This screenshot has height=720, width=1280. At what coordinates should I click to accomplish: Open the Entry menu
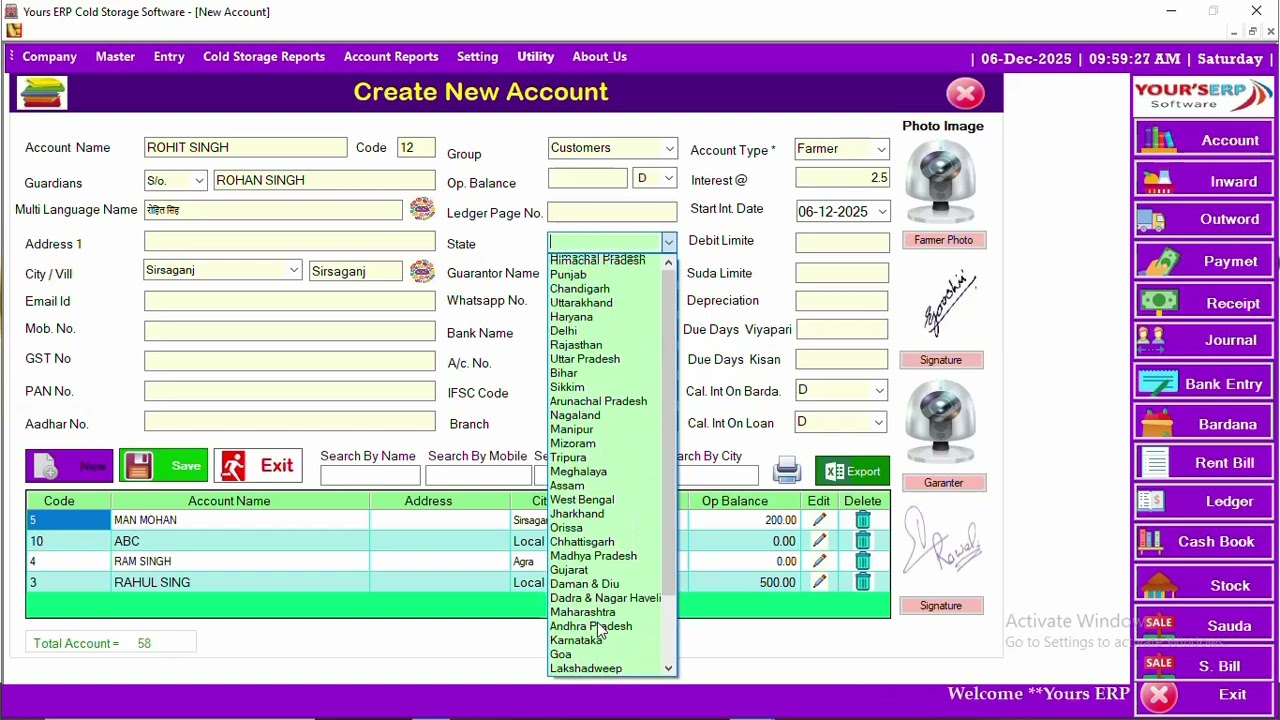pyautogui.click(x=169, y=57)
